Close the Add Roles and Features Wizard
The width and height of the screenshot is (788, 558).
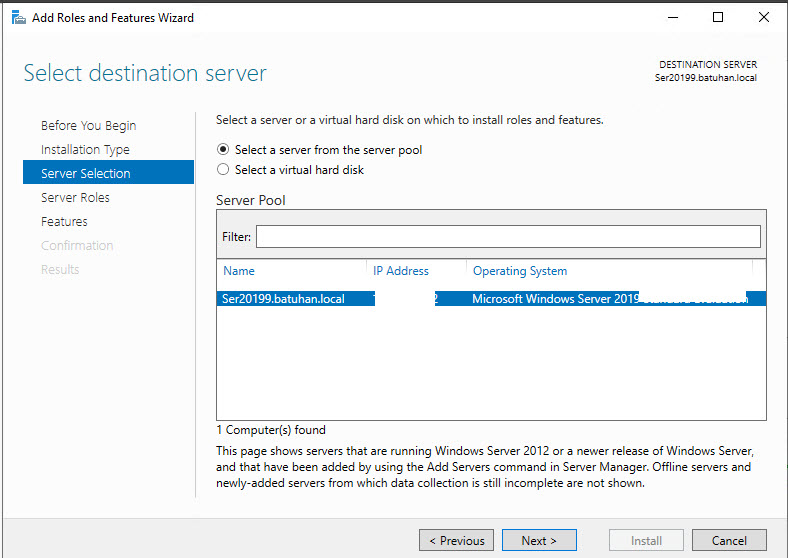point(762,17)
